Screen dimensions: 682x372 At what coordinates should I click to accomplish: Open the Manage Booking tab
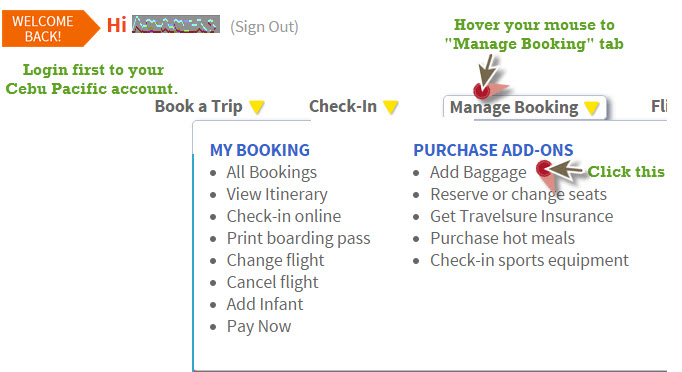525,107
